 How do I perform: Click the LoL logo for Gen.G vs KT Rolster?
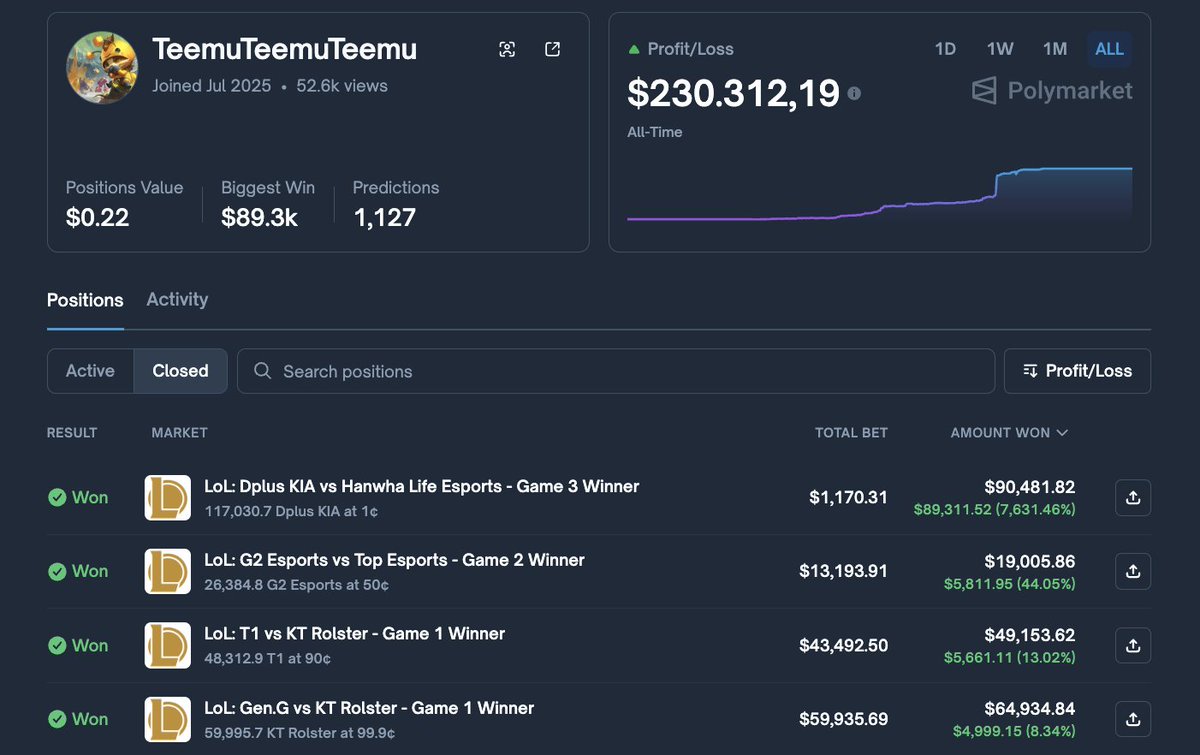click(168, 719)
